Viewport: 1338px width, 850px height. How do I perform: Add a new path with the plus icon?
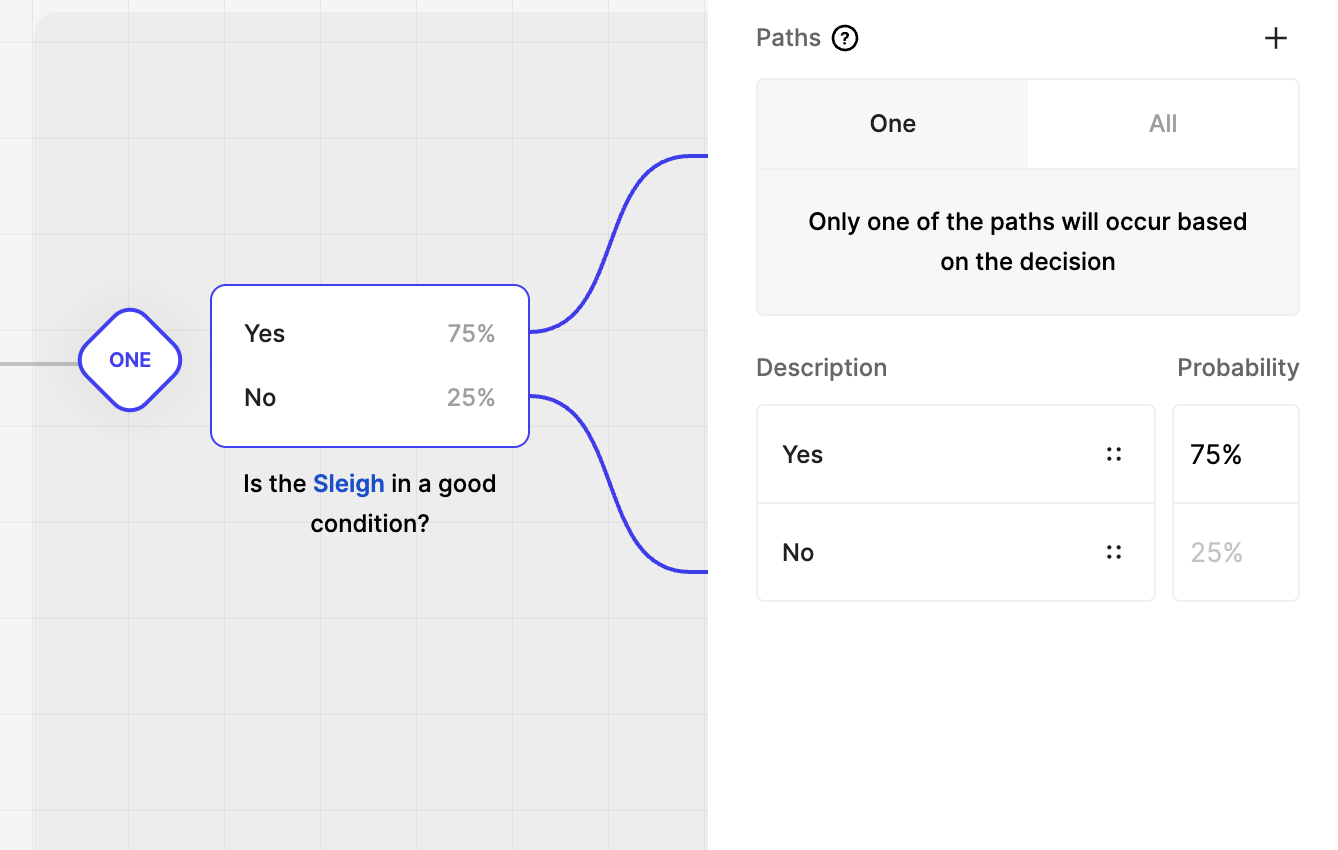click(x=1275, y=39)
